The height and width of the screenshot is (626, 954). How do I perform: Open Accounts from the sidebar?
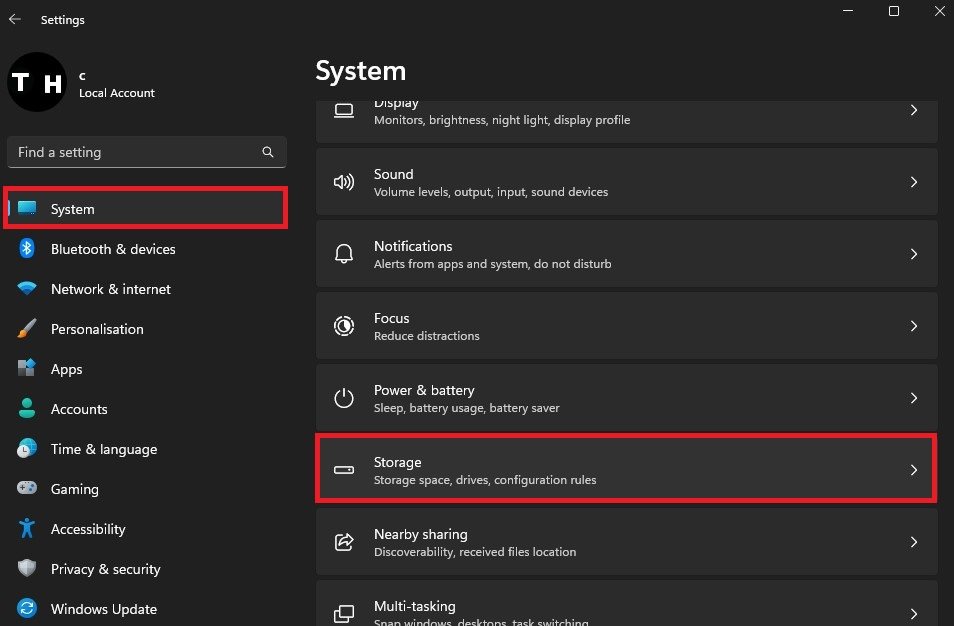point(79,409)
